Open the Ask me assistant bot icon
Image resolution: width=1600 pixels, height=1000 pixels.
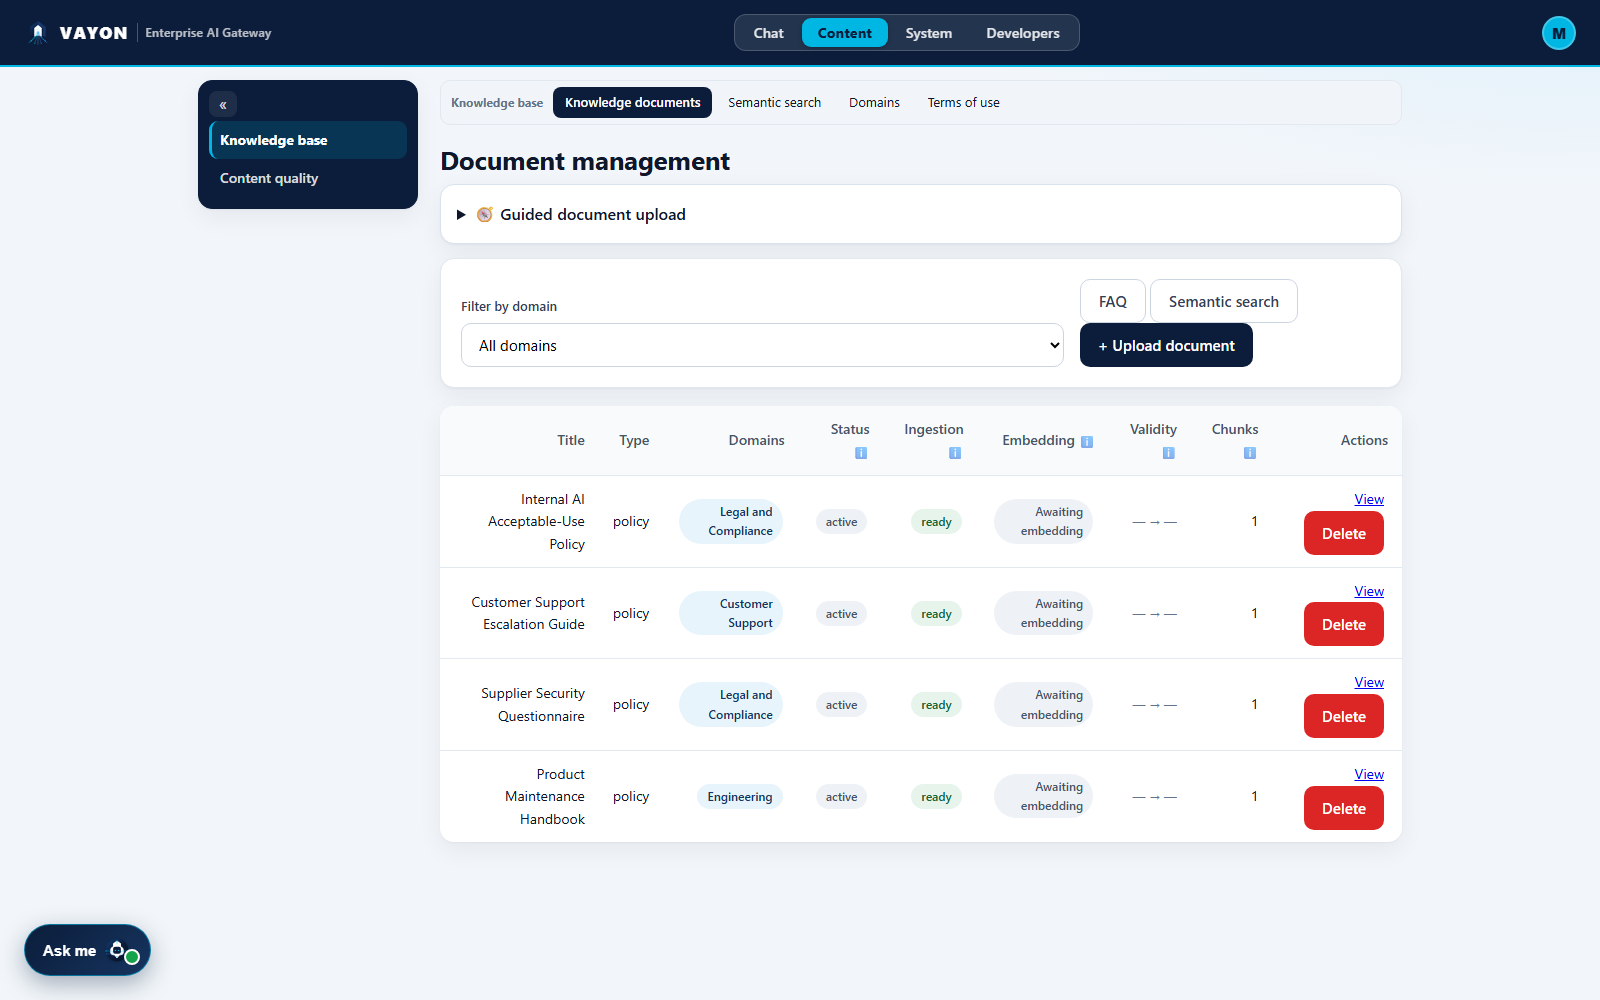click(x=123, y=951)
